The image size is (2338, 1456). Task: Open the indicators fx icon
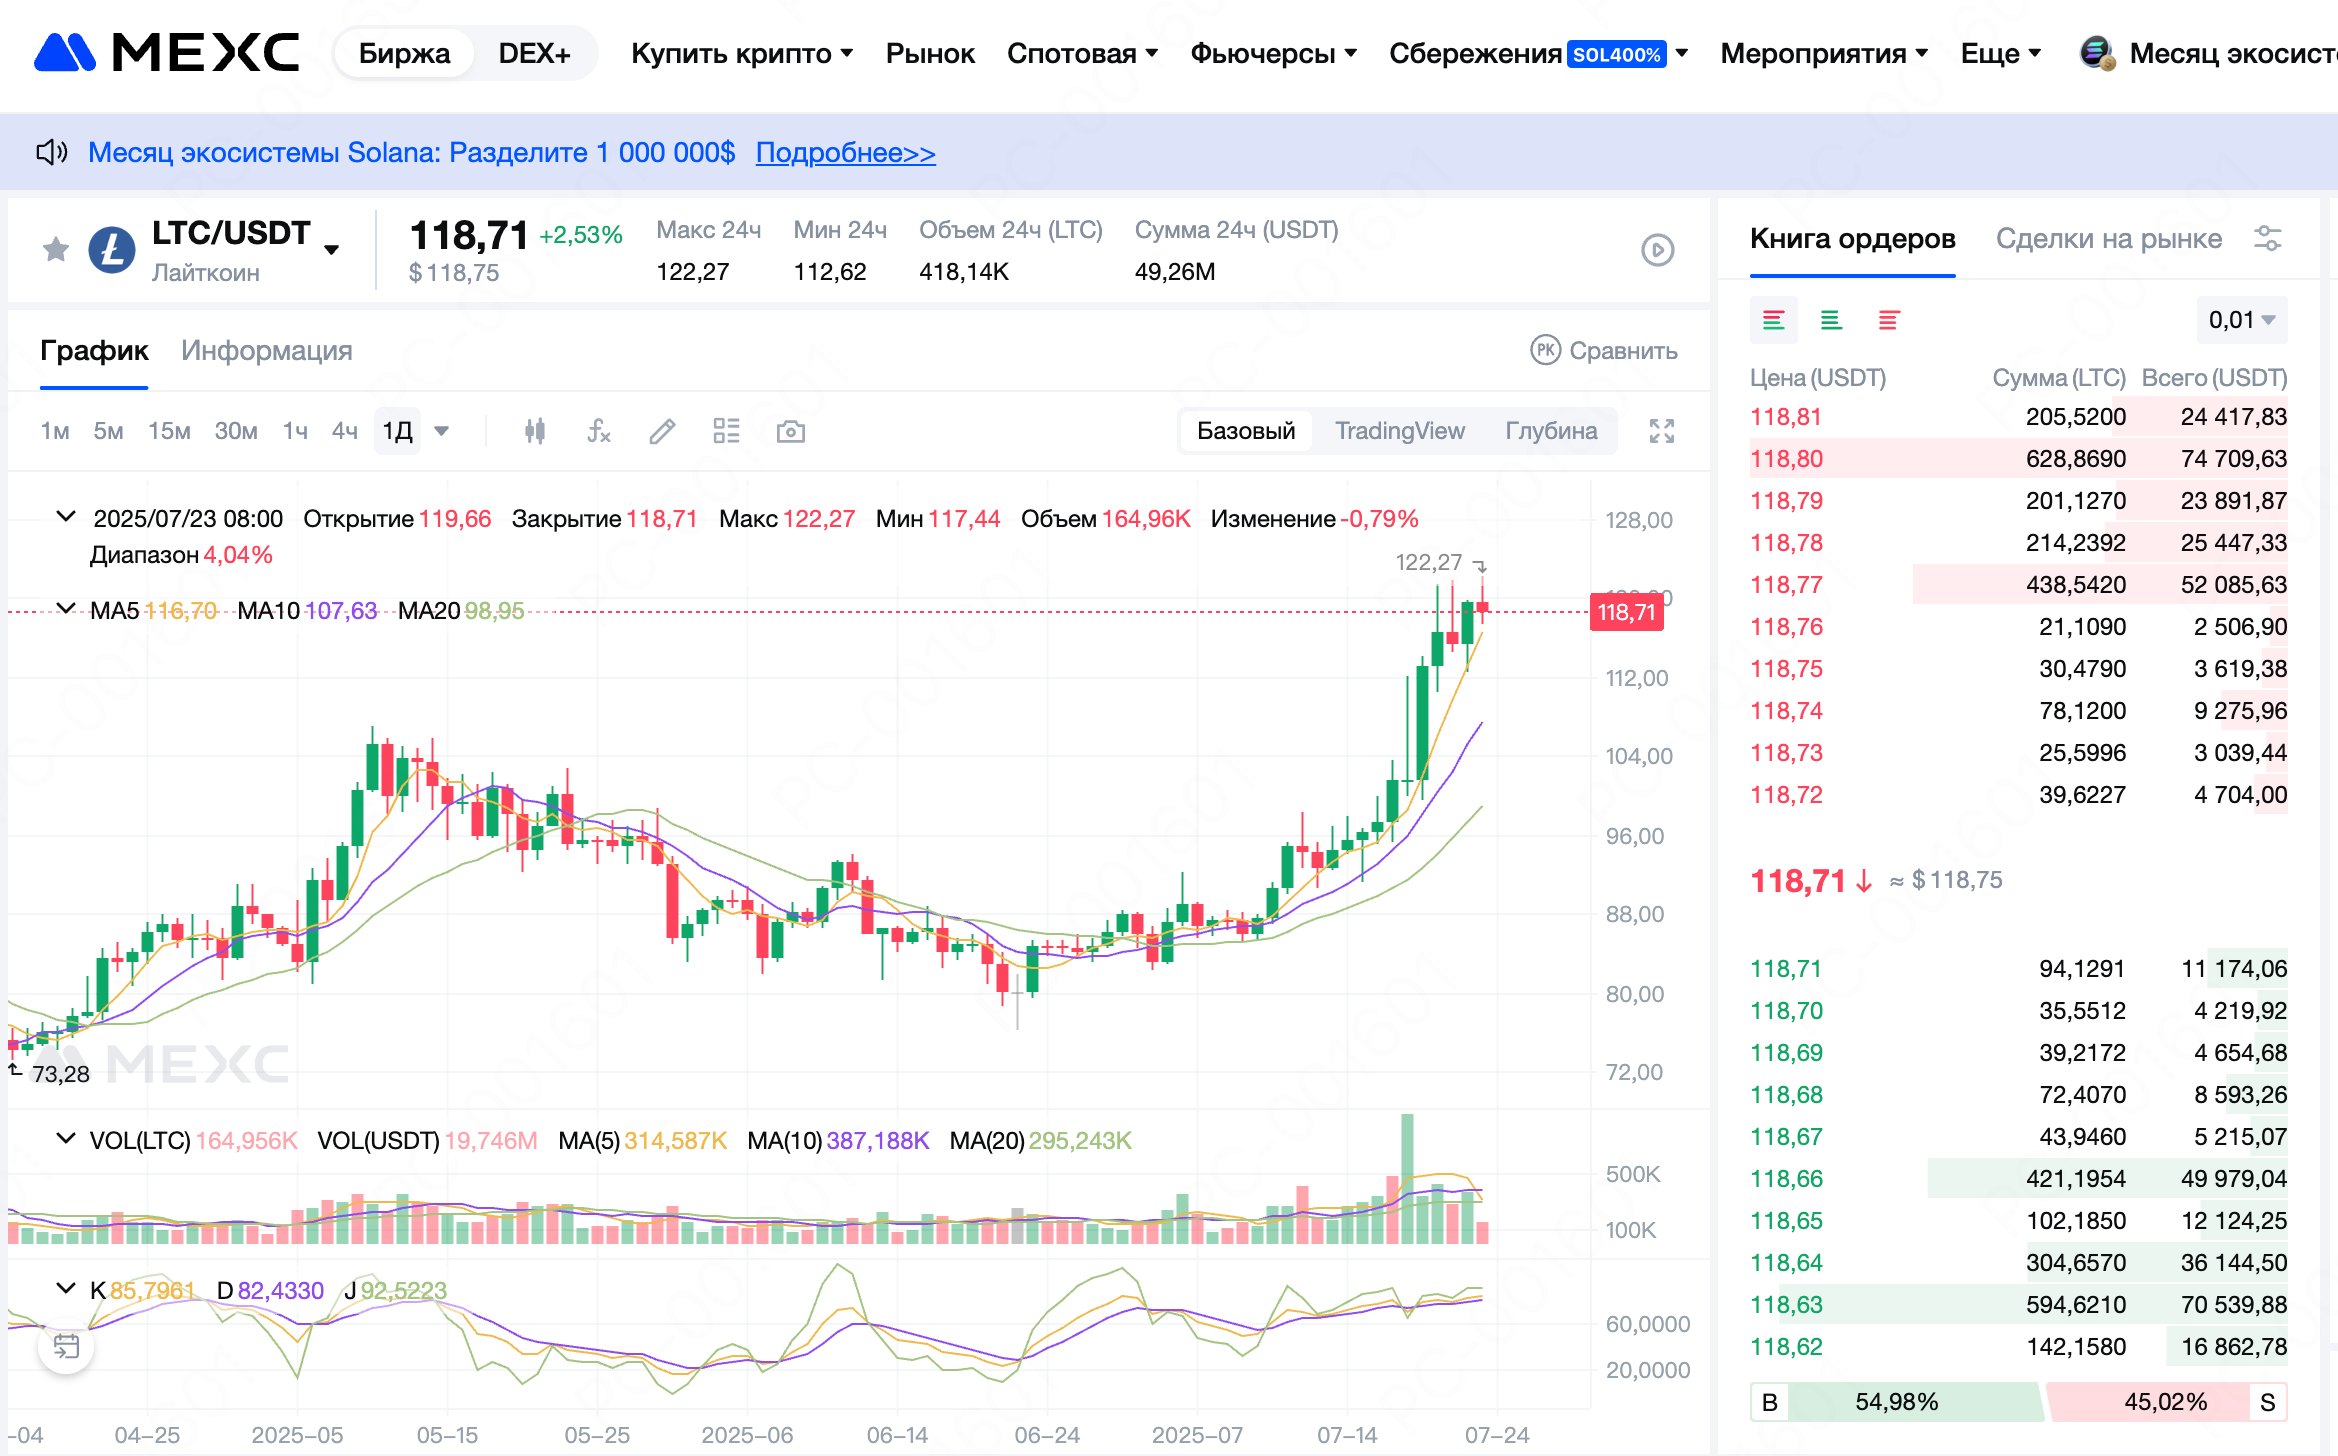click(598, 431)
